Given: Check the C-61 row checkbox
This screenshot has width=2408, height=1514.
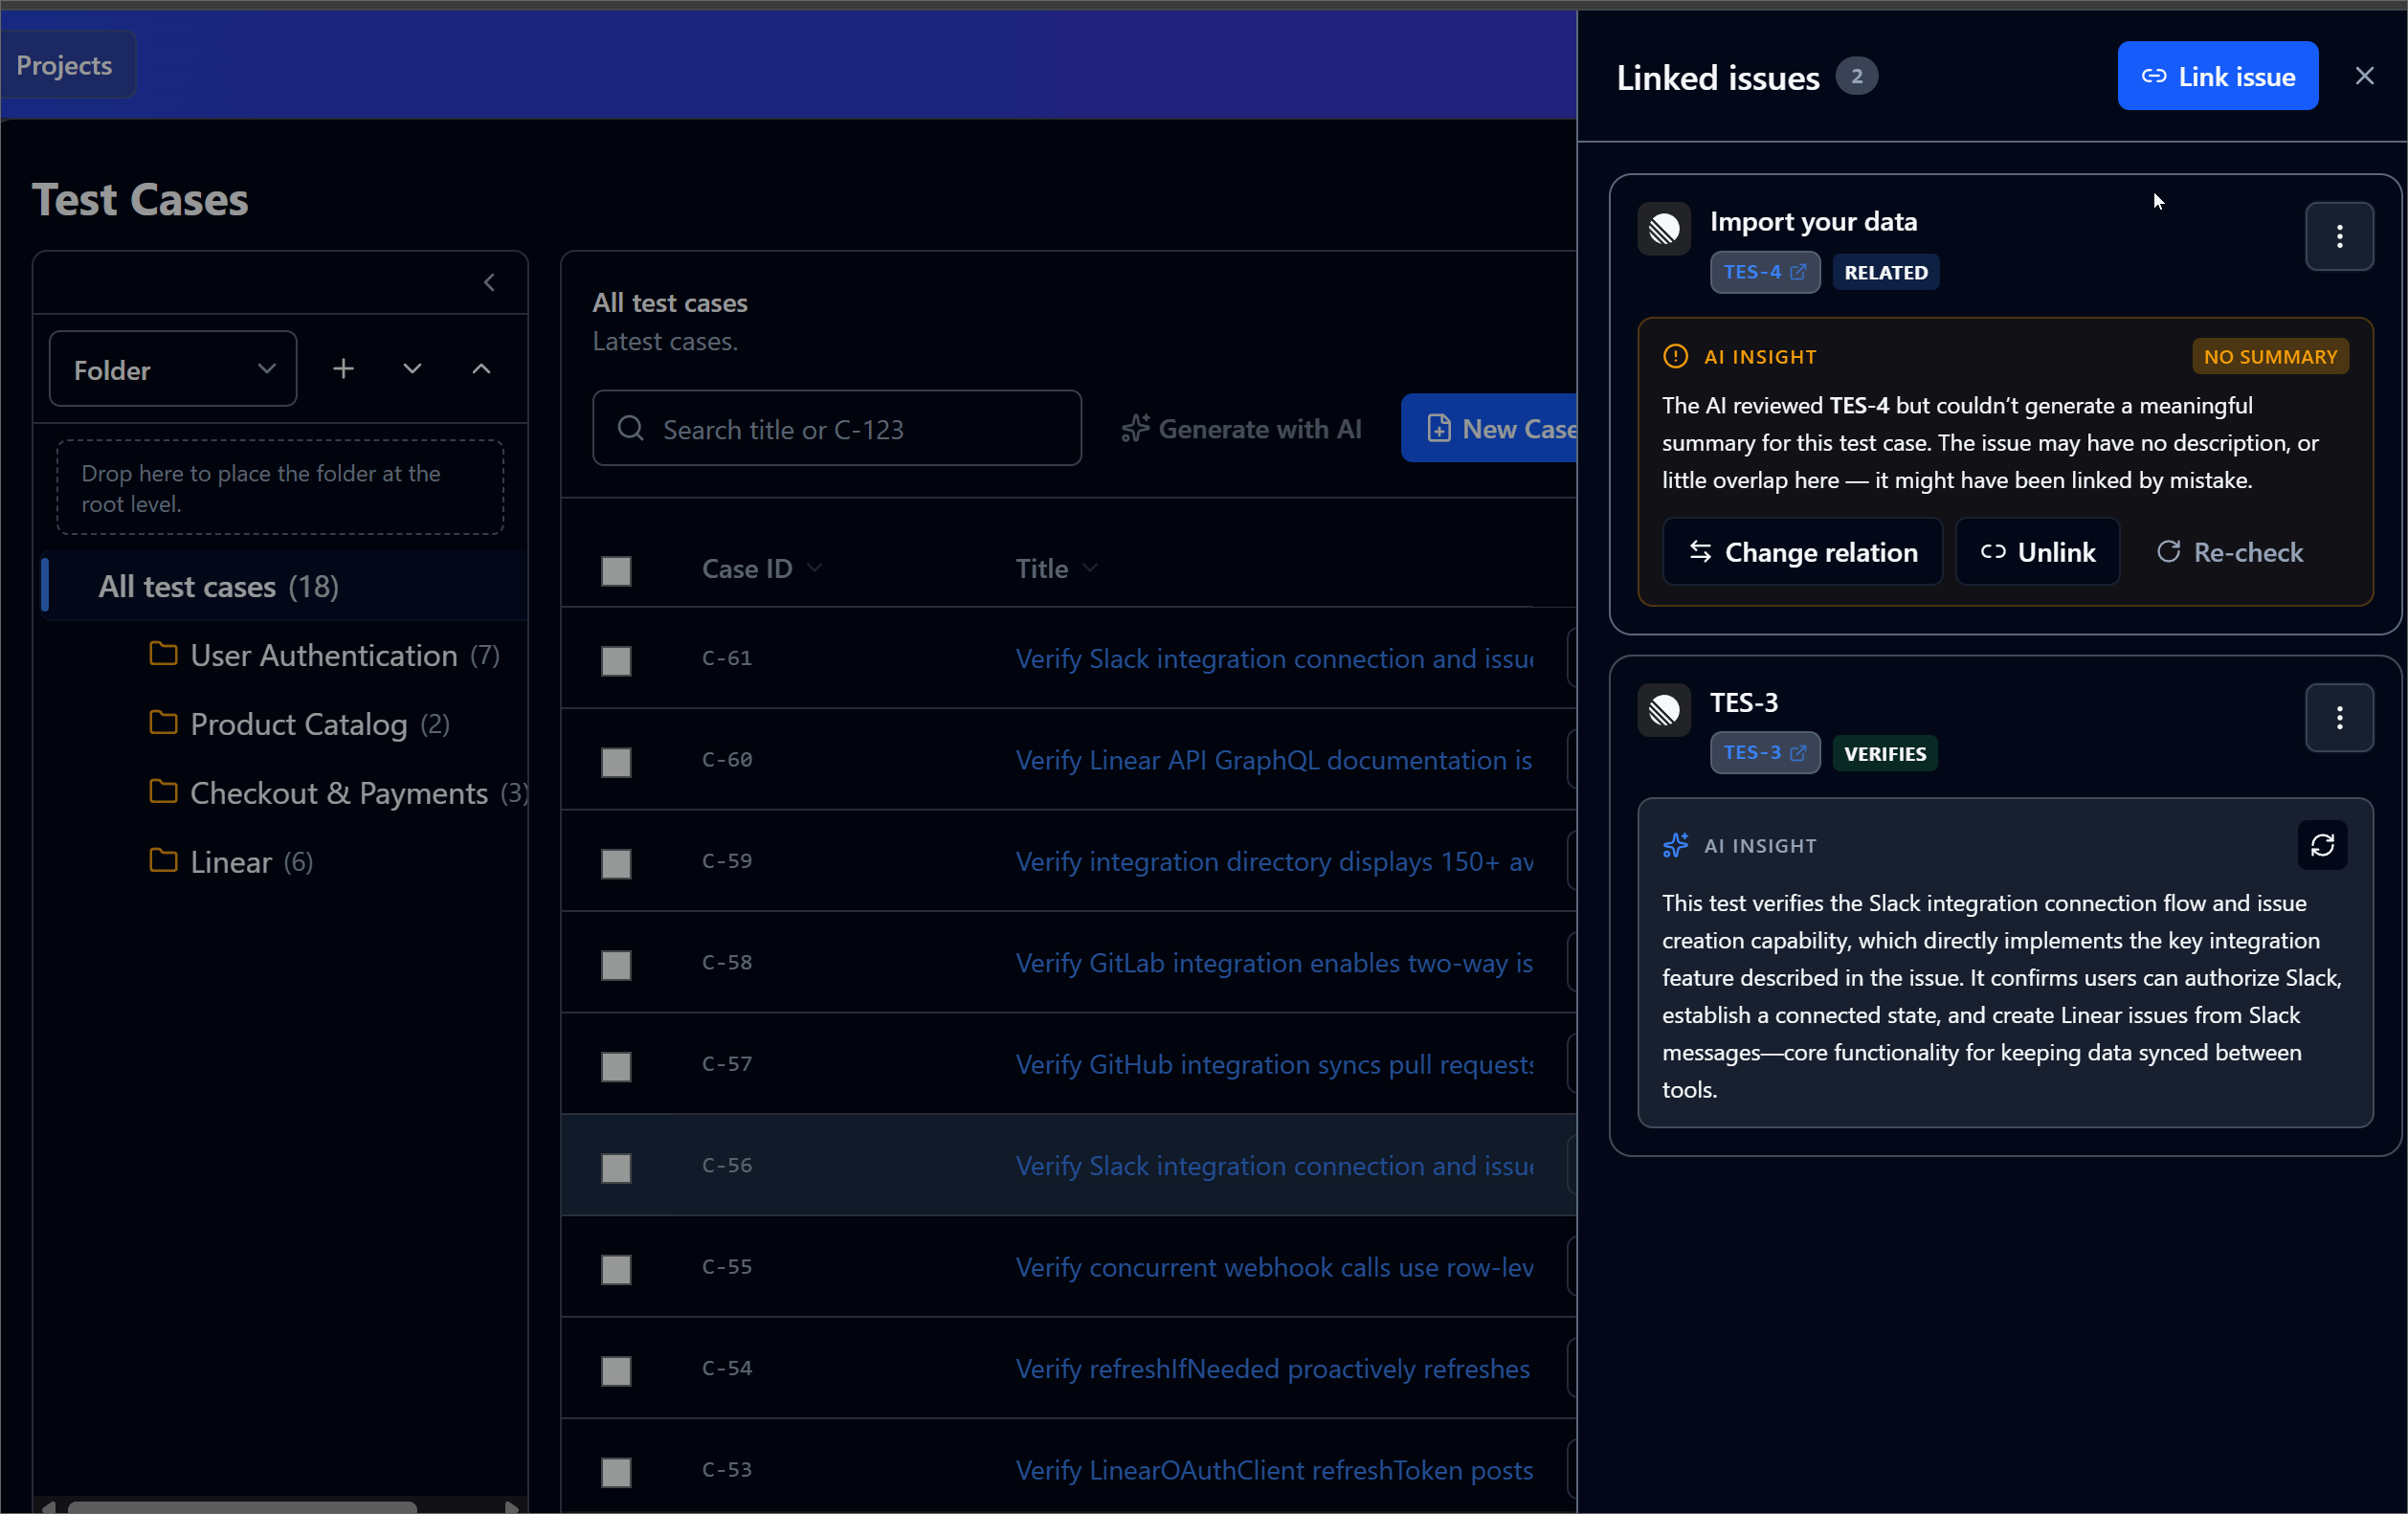Looking at the screenshot, I should coord(616,661).
